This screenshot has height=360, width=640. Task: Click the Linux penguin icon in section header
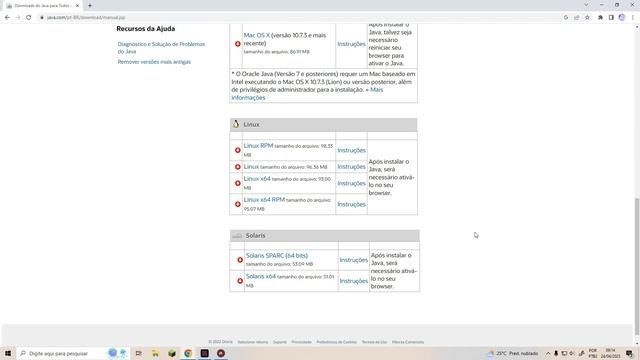point(236,124)
